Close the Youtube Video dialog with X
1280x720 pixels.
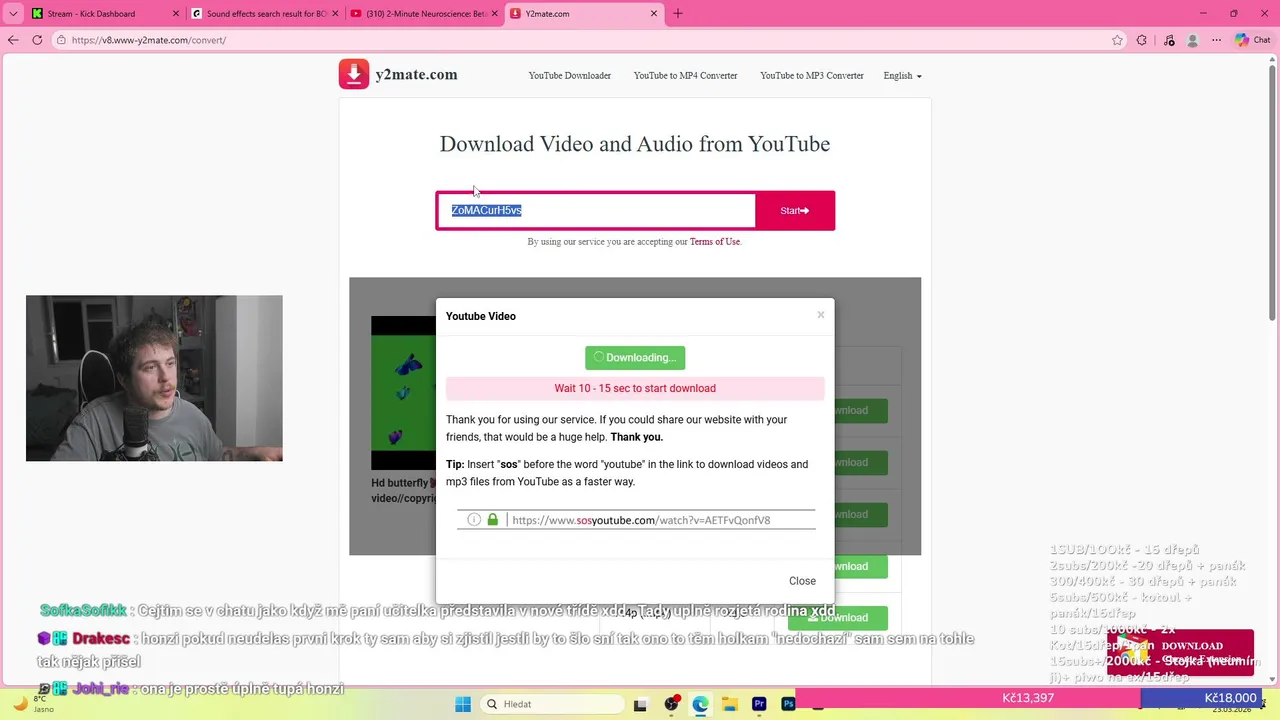click(x=821, y=315)
